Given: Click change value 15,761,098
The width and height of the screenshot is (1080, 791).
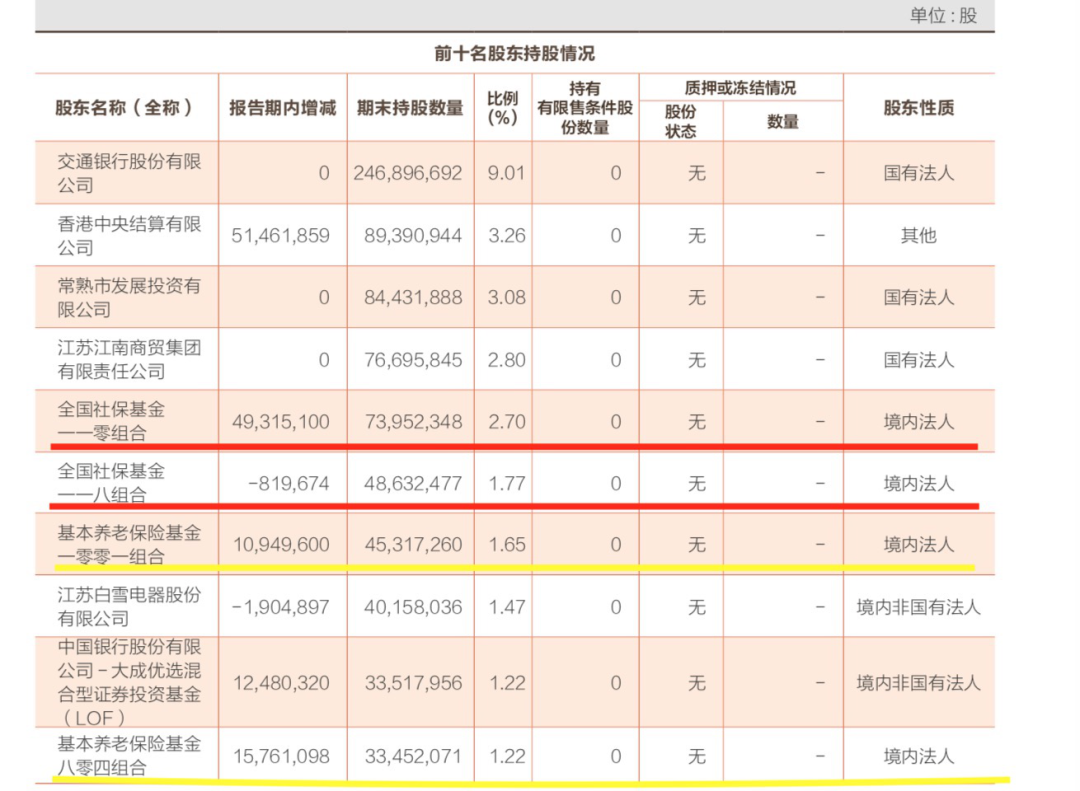Looking at the screenshot, I should (x=281, y=757).
